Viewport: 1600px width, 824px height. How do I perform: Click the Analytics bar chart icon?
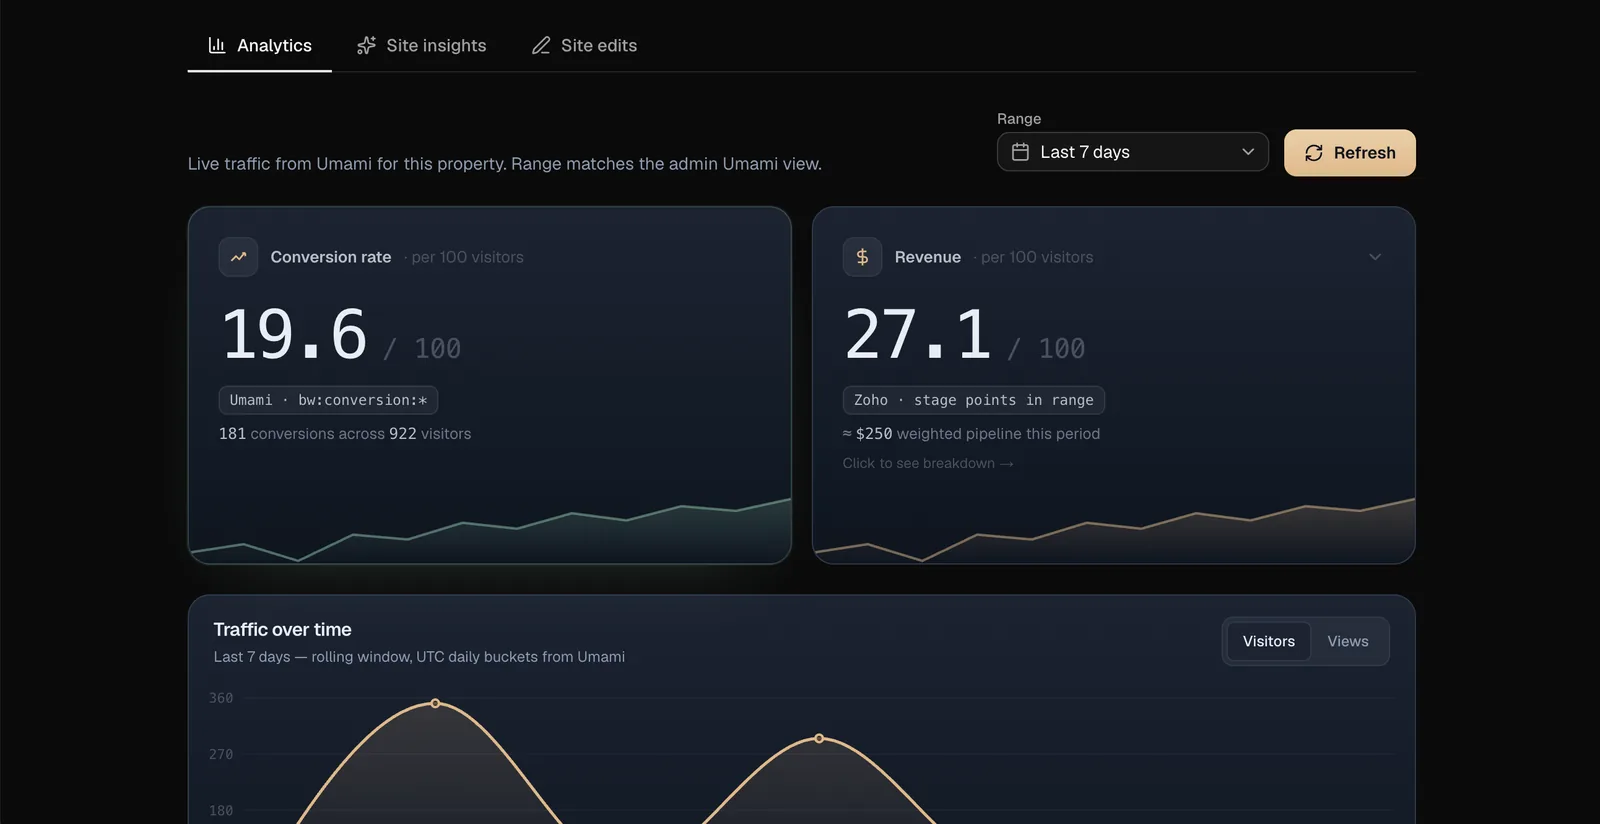[x=217, y=45]
